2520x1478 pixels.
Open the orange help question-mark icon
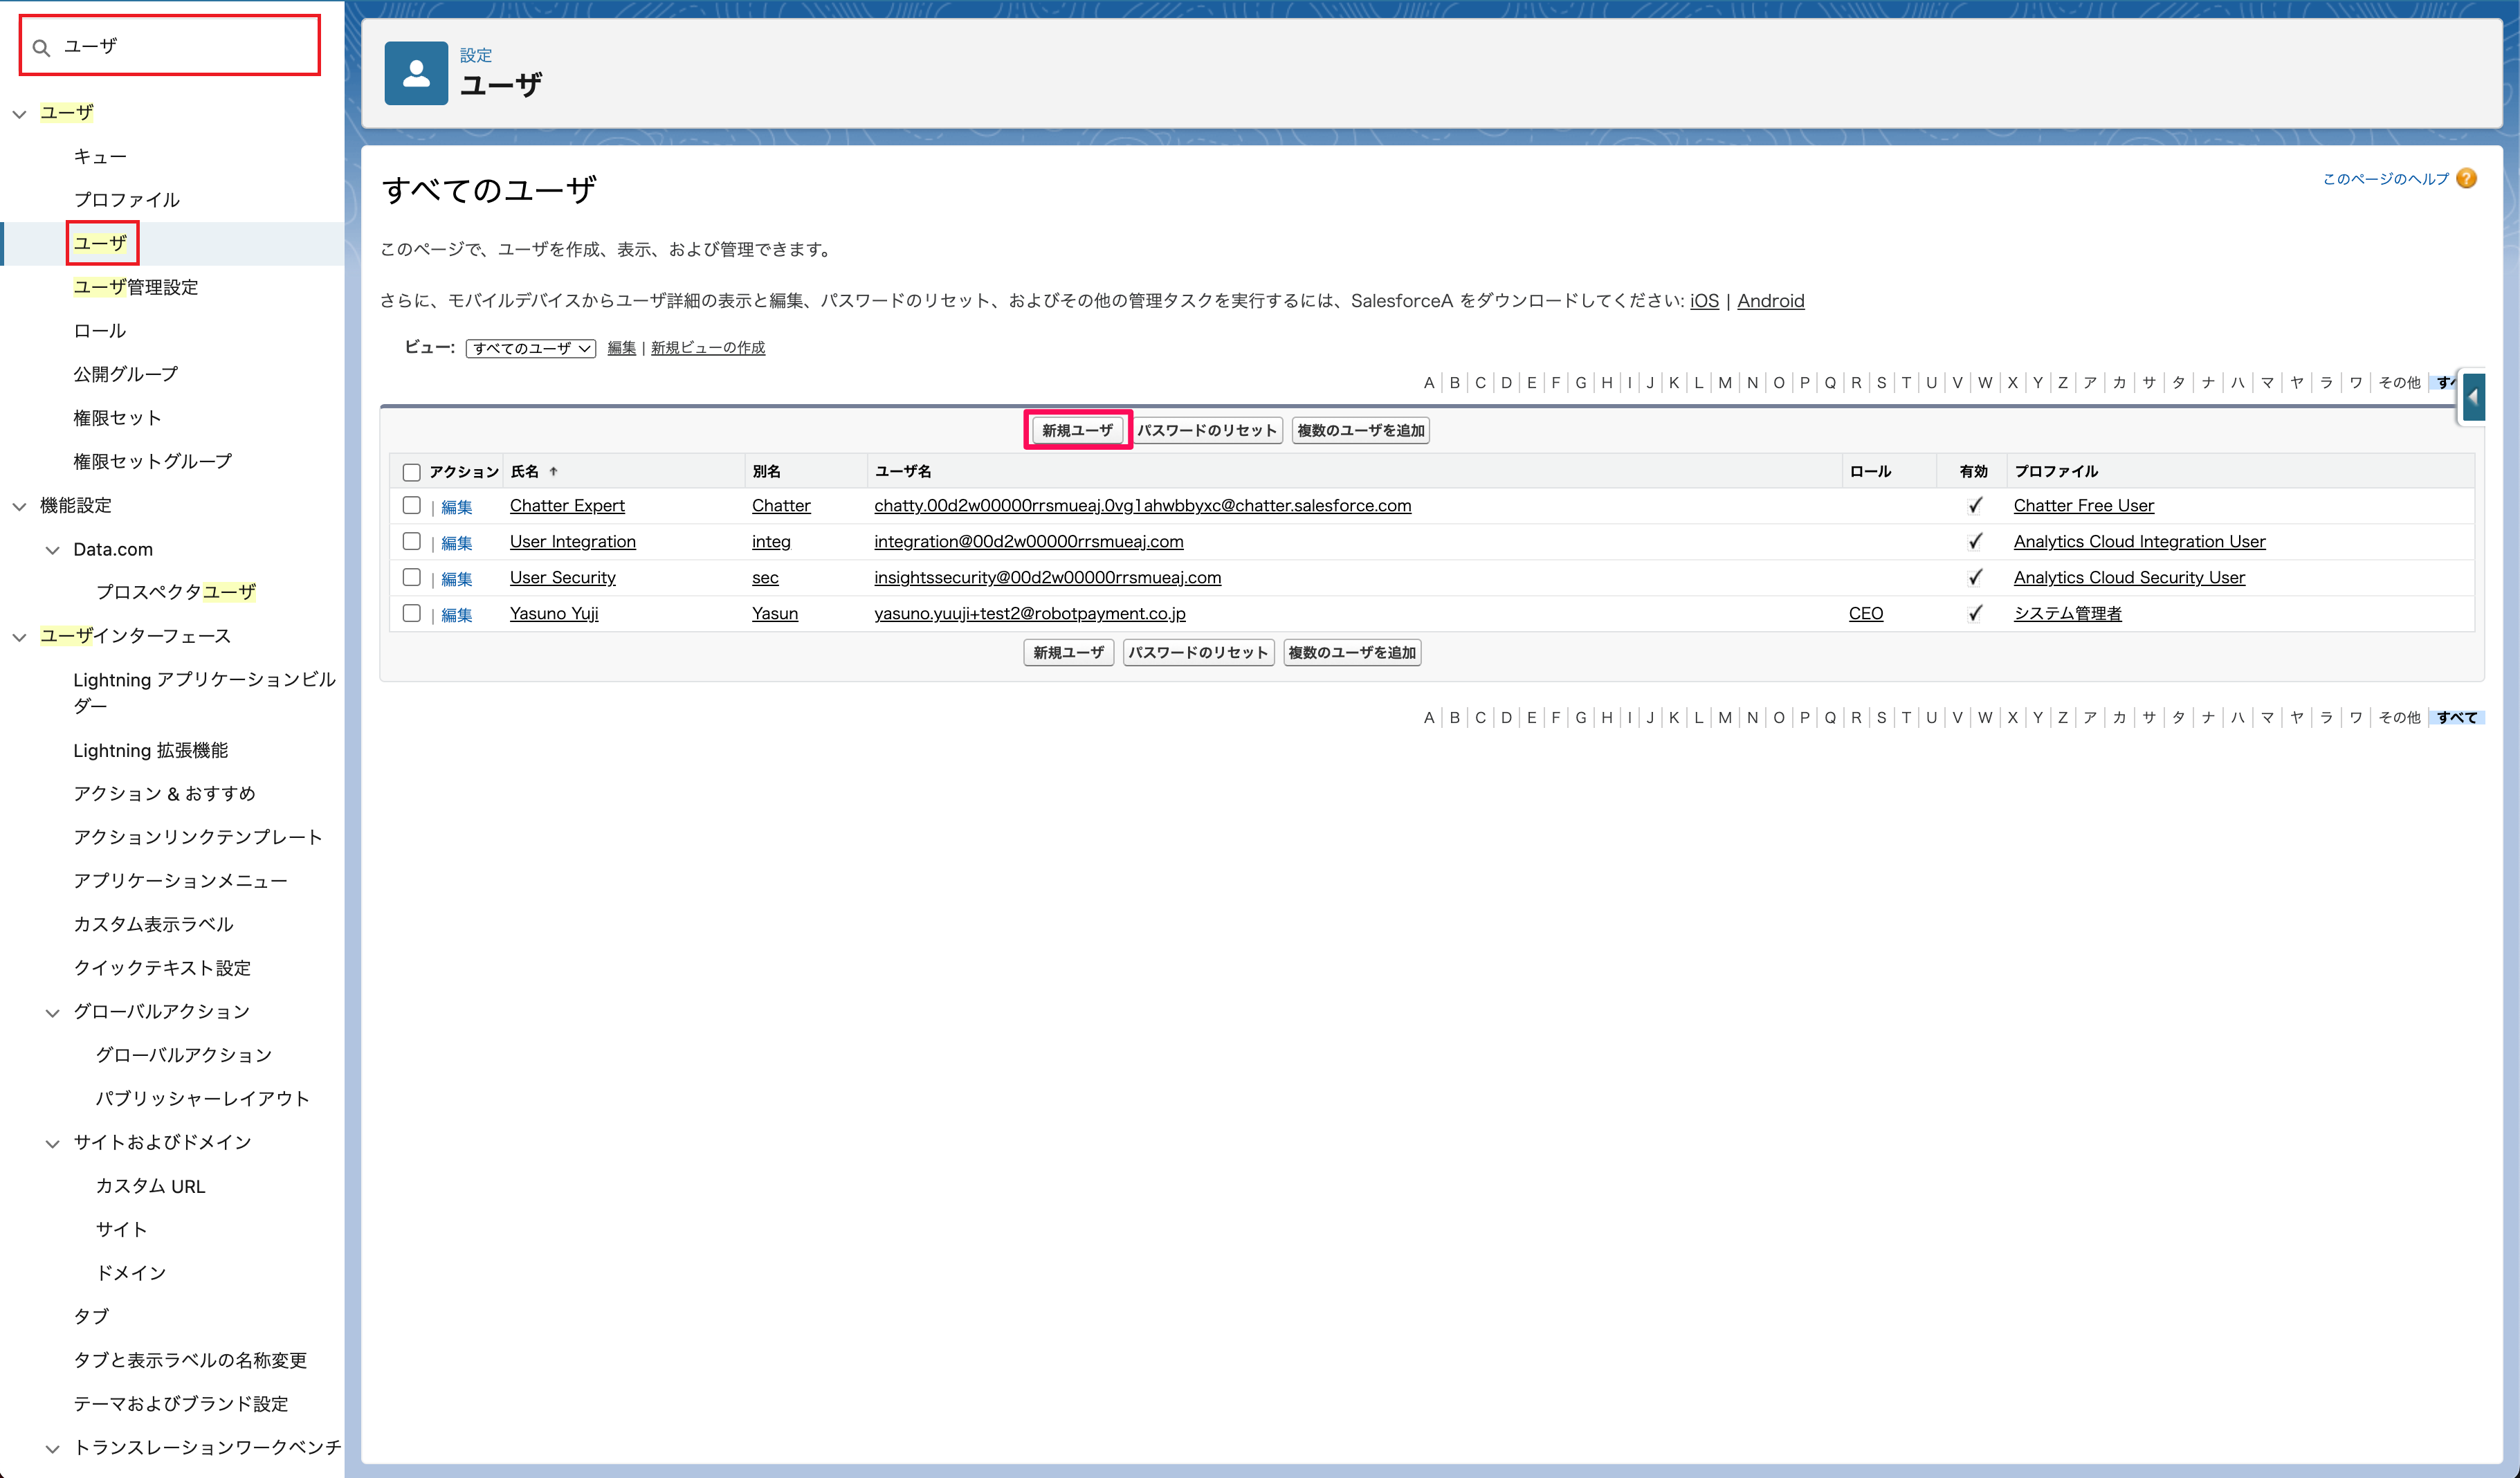click(x=2467, y=178)
